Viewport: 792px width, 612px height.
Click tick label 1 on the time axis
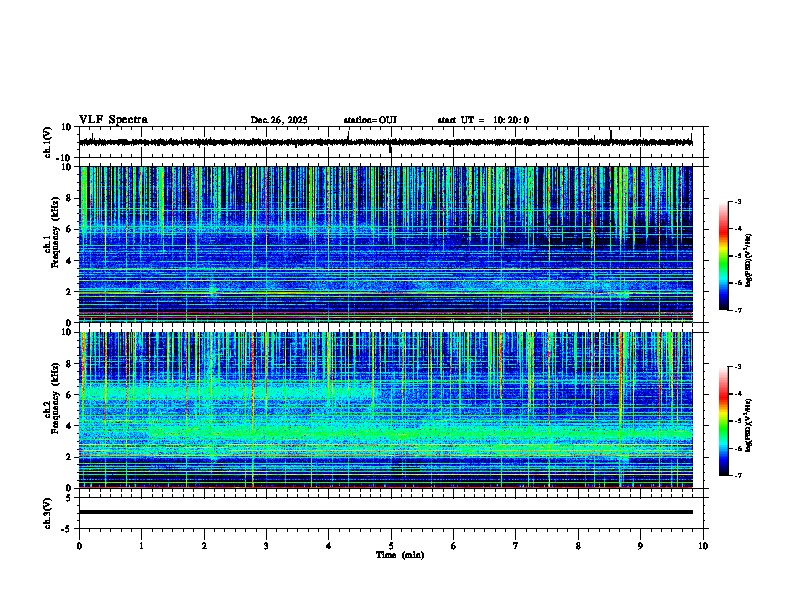pyautogui.click(x=141, y=546)
